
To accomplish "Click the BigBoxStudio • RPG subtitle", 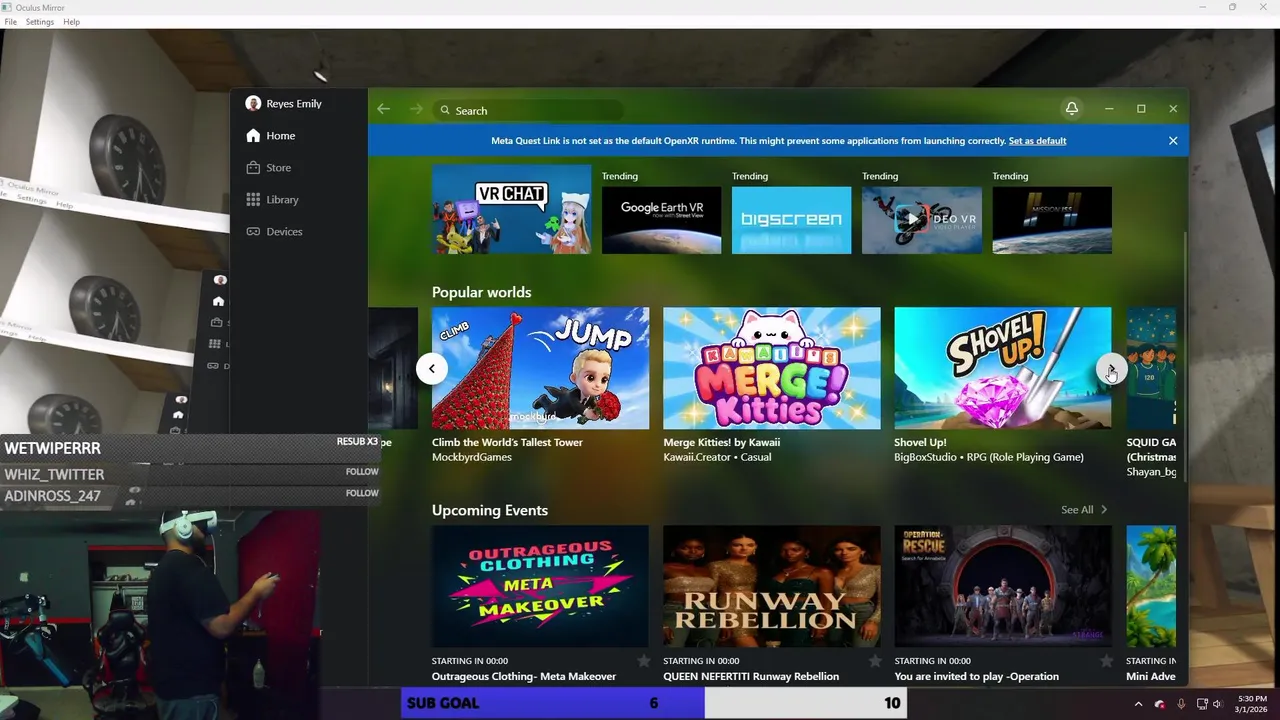I will point(989,457).
